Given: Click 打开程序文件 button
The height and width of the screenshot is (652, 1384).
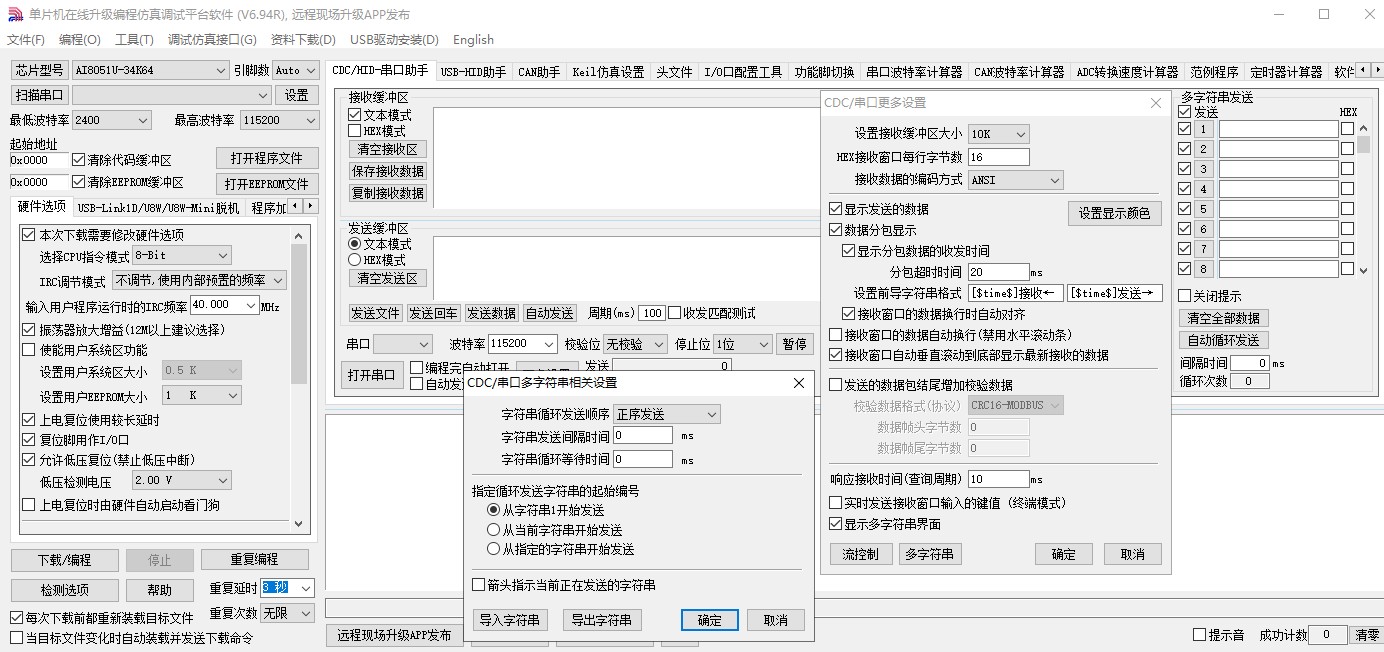Looking at the screenshot, I should [267, 158].
